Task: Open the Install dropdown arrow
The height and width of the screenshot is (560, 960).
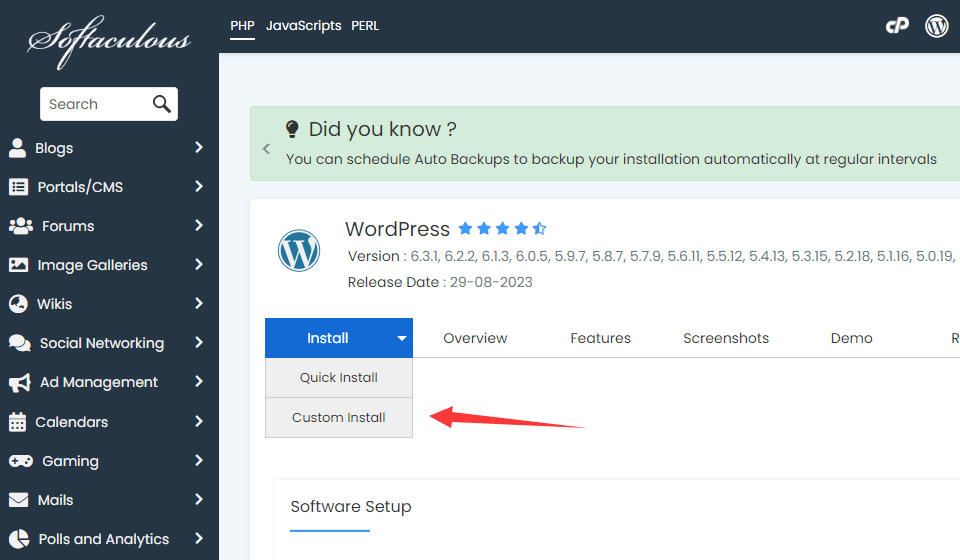Action: pyautogui.click(x=401, y=338)
